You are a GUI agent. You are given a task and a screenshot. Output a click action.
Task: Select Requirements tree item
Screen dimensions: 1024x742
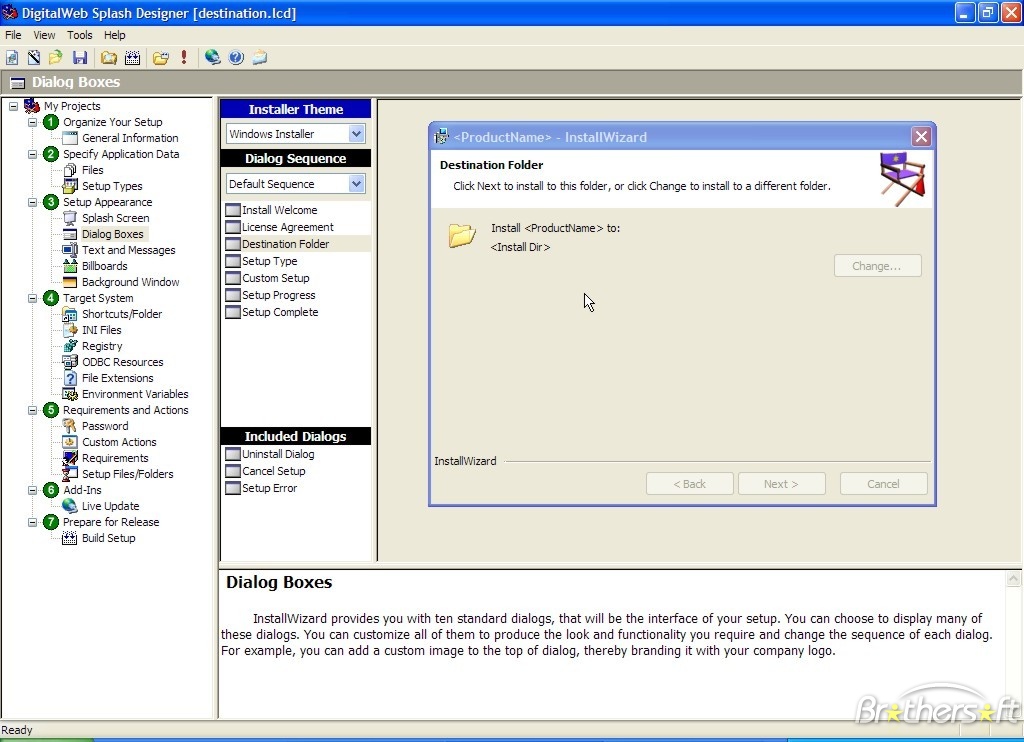click(x=115, y=459)
